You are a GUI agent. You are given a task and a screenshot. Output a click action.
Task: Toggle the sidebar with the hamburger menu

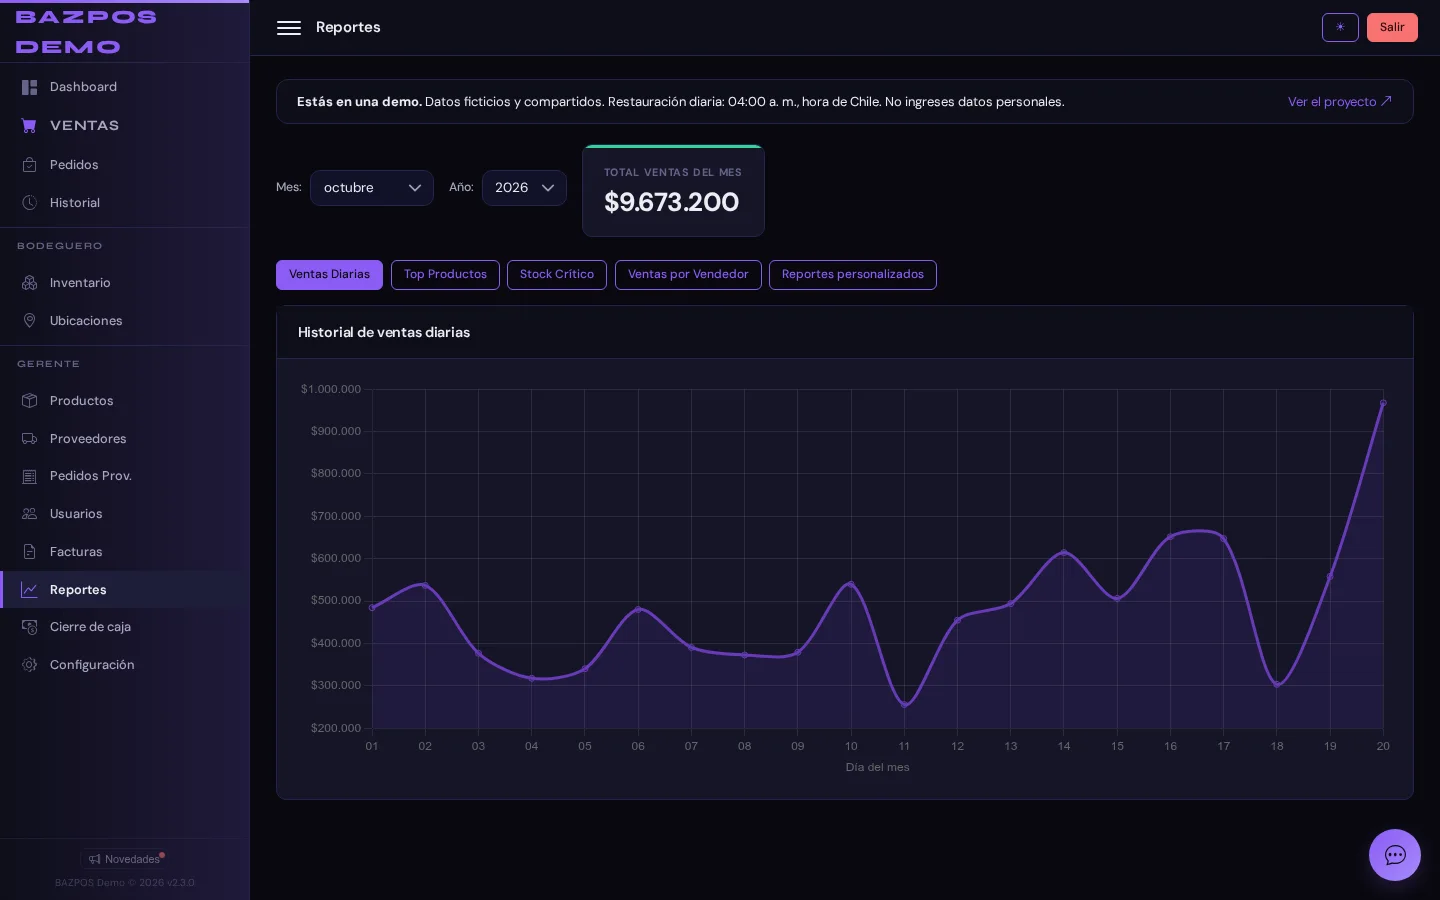point(289,28)
